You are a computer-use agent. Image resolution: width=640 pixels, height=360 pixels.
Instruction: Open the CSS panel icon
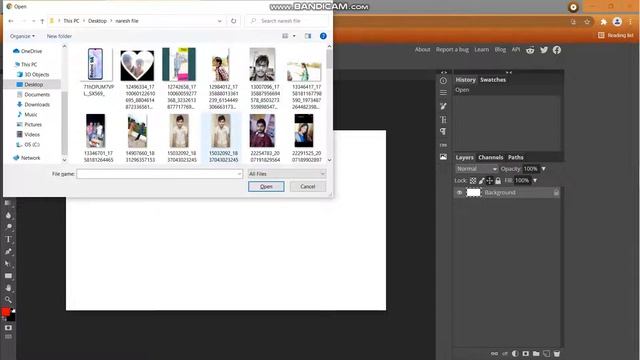click(x=443, y=145)
